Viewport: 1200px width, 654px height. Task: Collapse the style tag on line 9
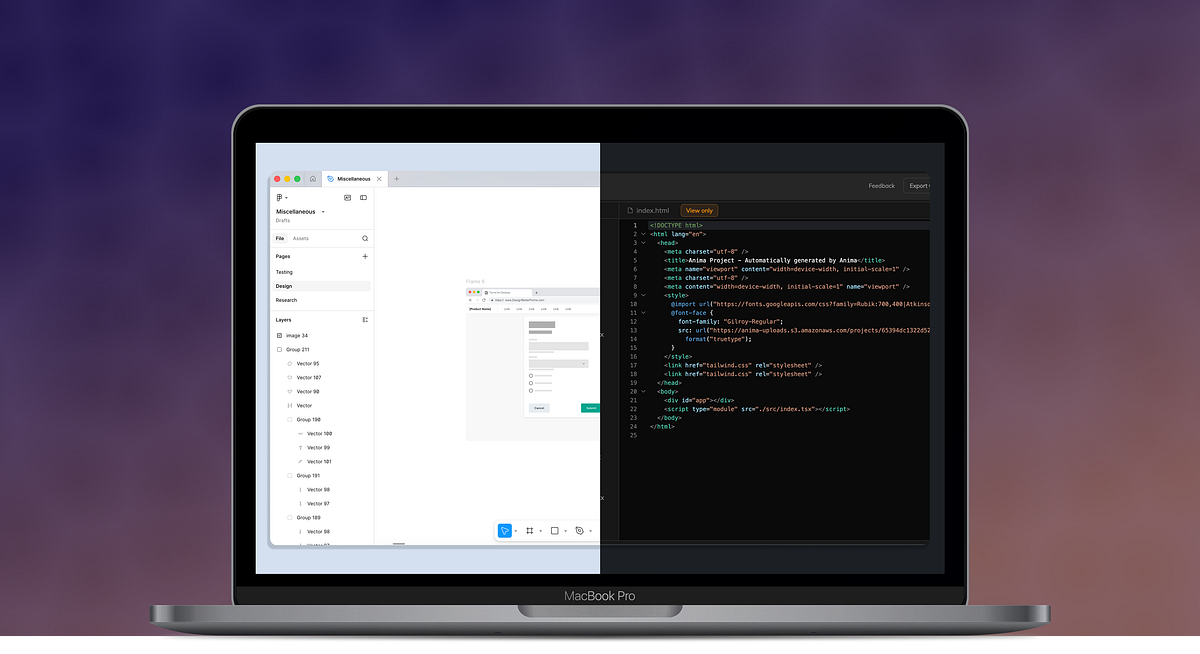pos(643,295)
